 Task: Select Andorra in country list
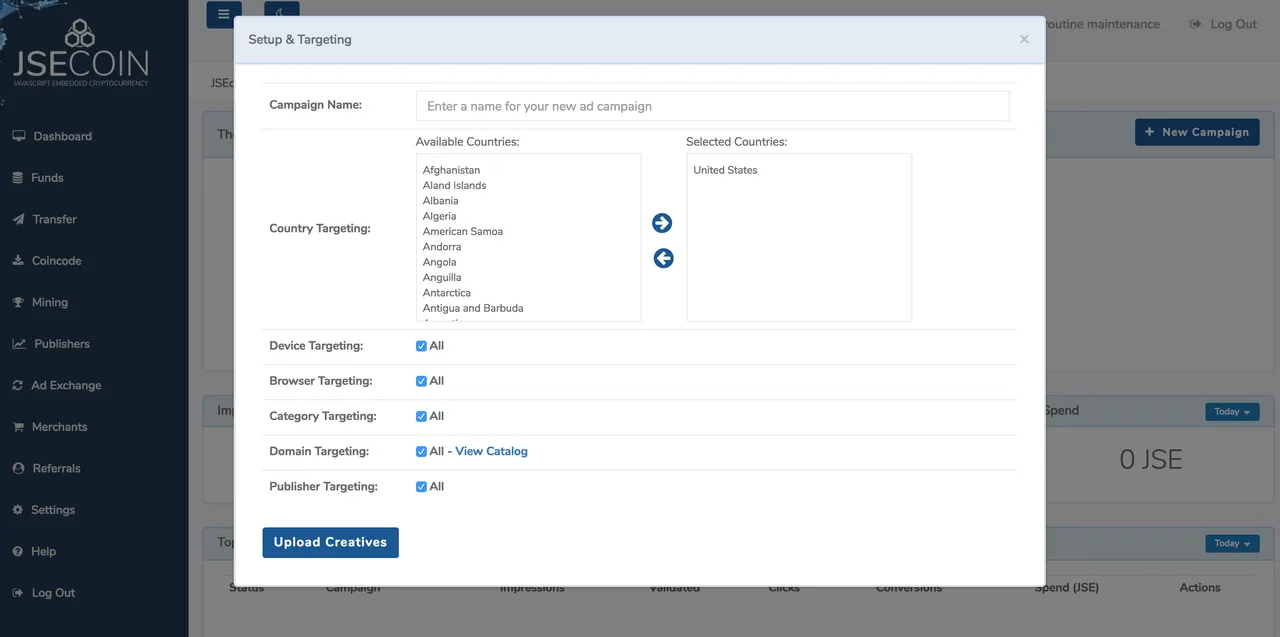[442, 247]
